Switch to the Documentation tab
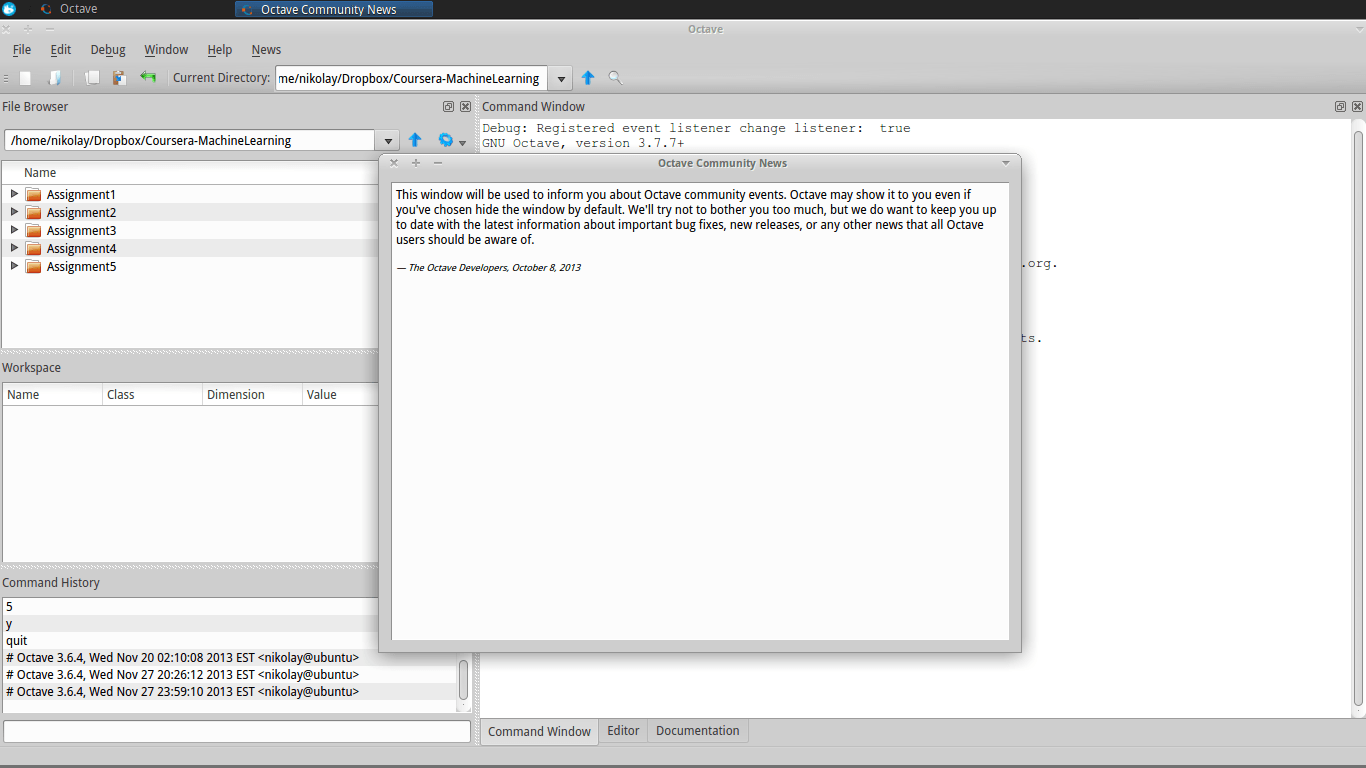This screenshot has width=1366, height=768. (x=697, y=731)
